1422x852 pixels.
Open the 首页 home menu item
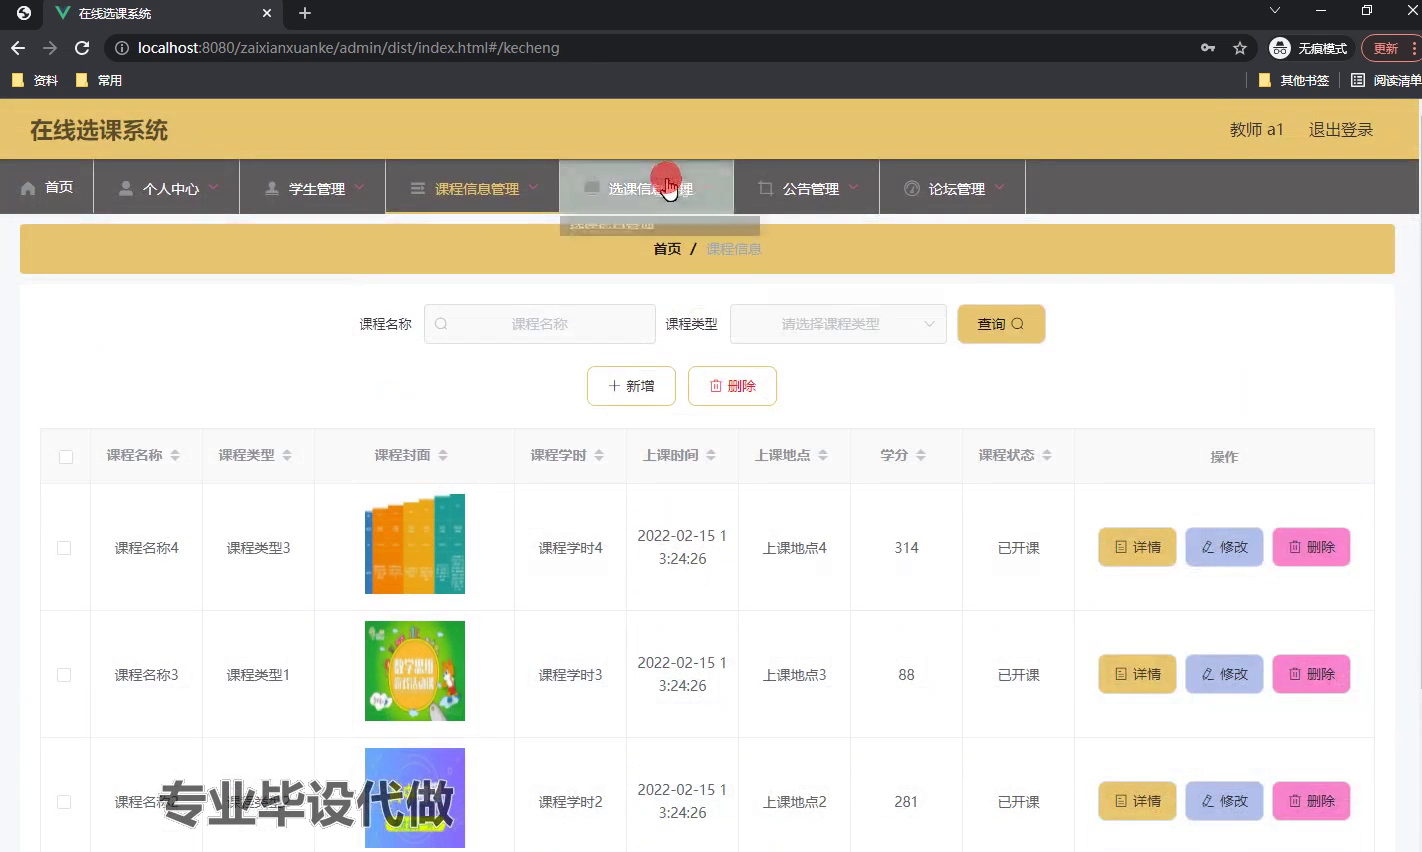[47, 187]
